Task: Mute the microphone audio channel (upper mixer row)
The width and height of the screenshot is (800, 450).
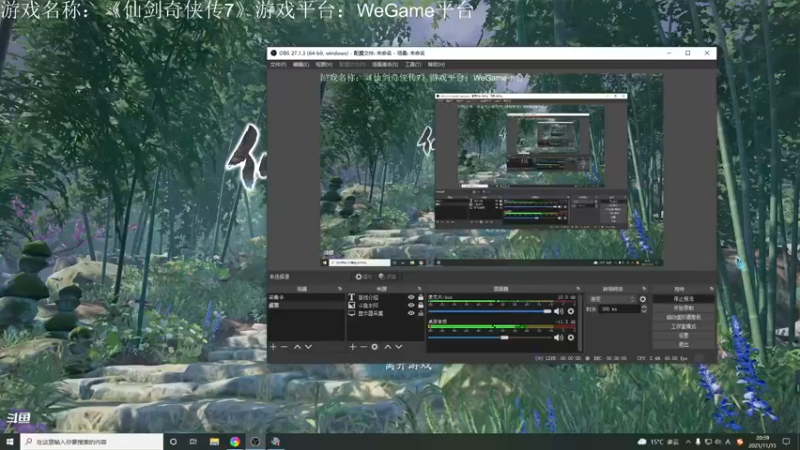Action: (x=559, y=311)
